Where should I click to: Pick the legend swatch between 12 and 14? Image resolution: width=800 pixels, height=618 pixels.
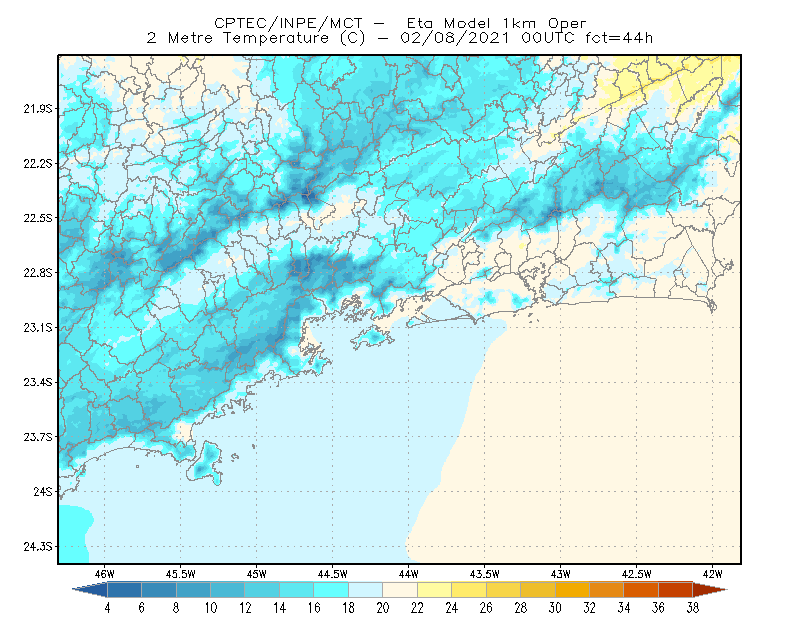(x=262, y=590)
